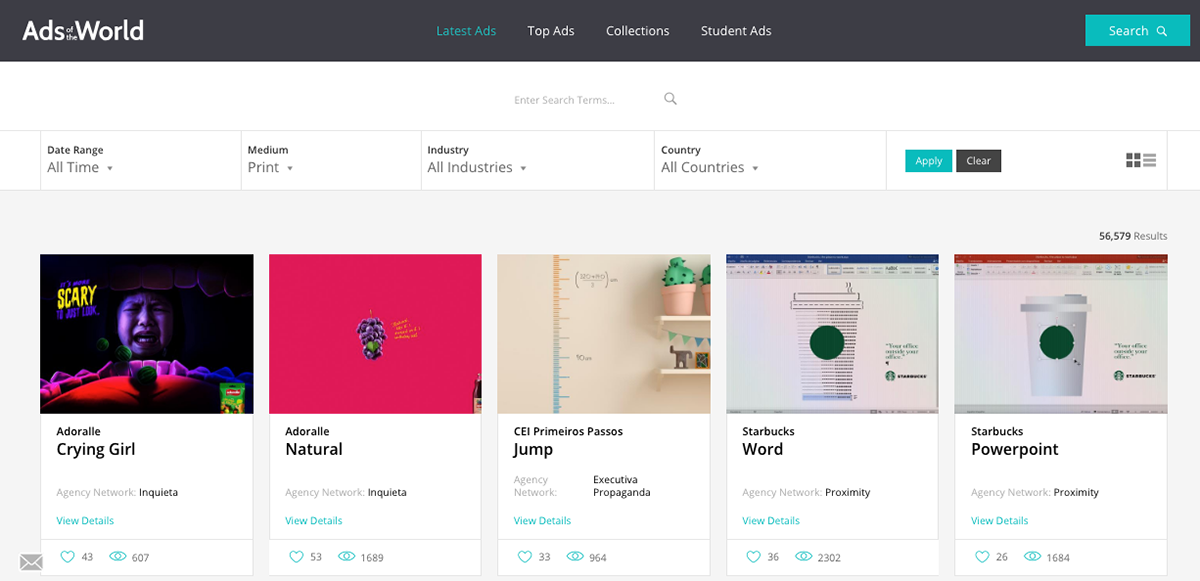Open the Top Ads tab
The image size is (1200, 581).
tap(551, 31)
